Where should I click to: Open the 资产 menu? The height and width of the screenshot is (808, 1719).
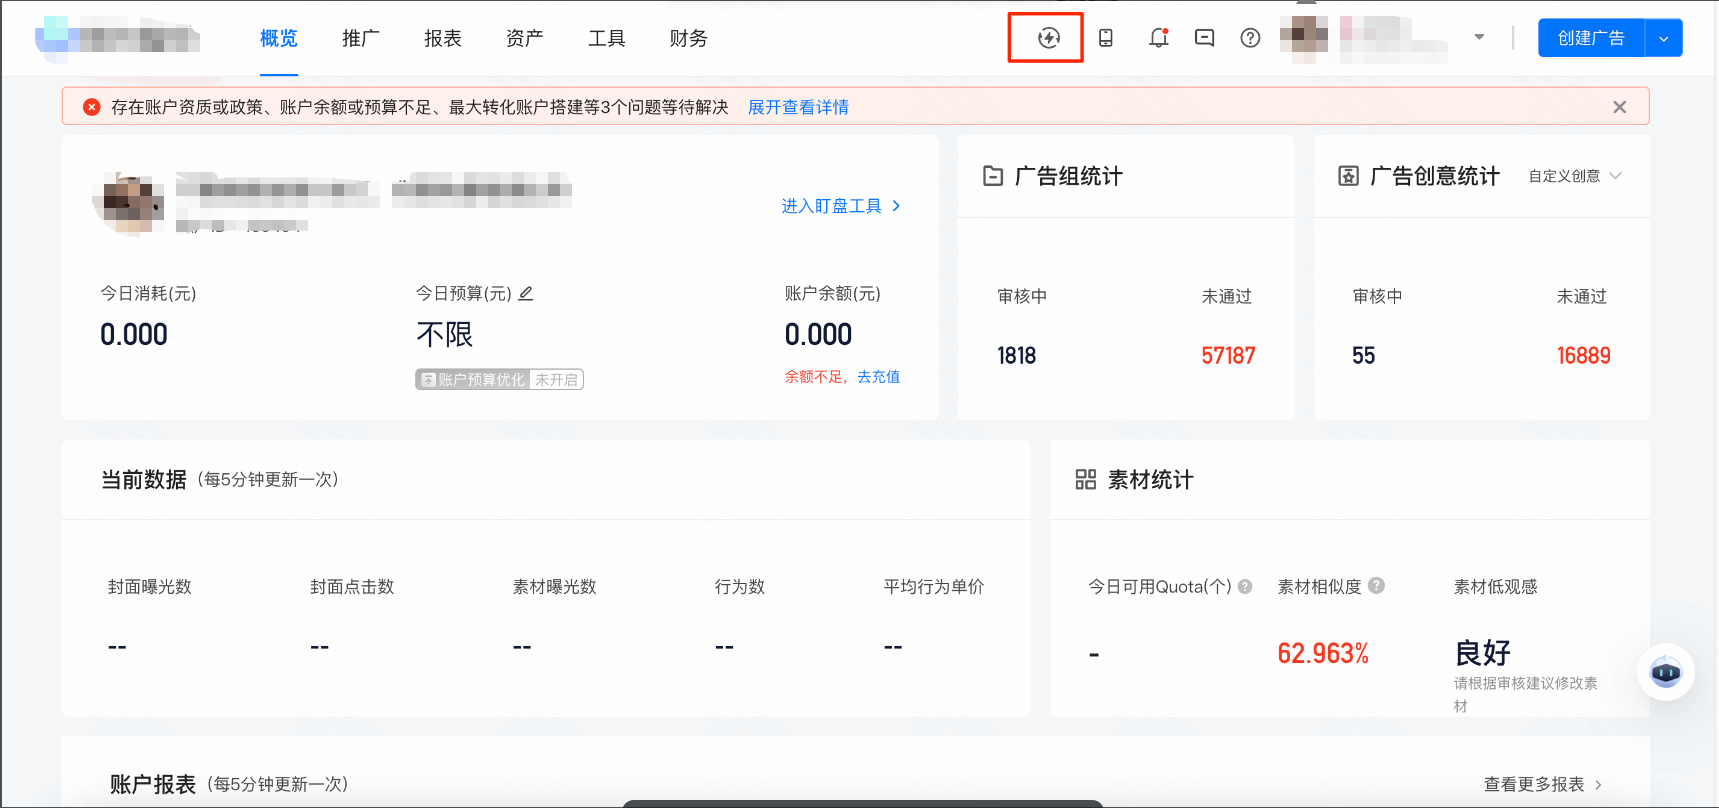point(525,38)
